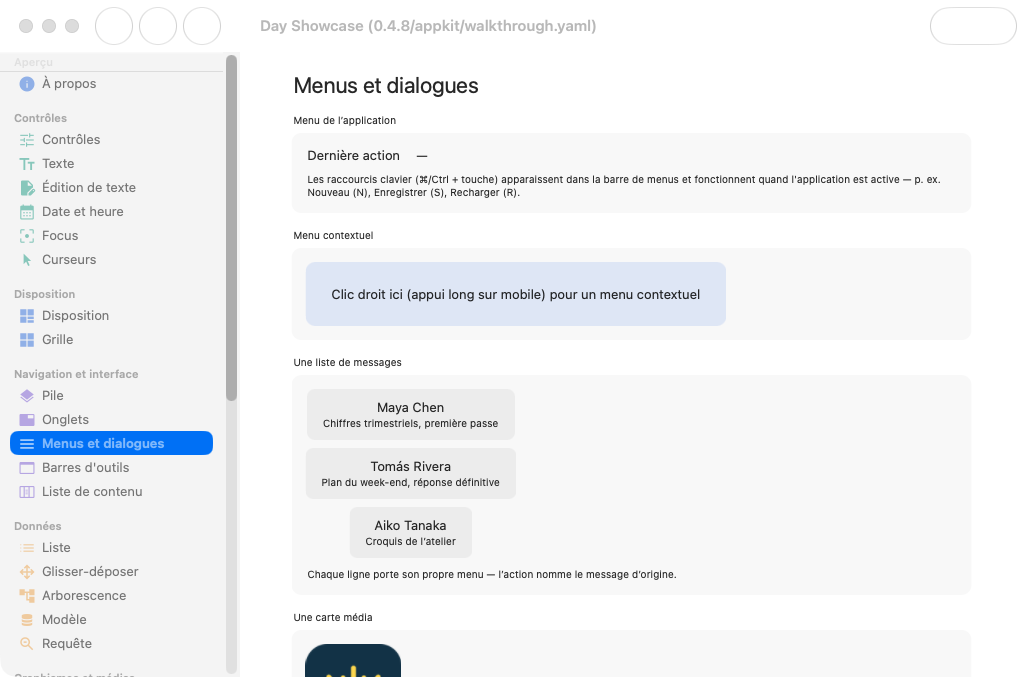
Task: Select the Tomás Rivera message row
Action: point(411,473)
